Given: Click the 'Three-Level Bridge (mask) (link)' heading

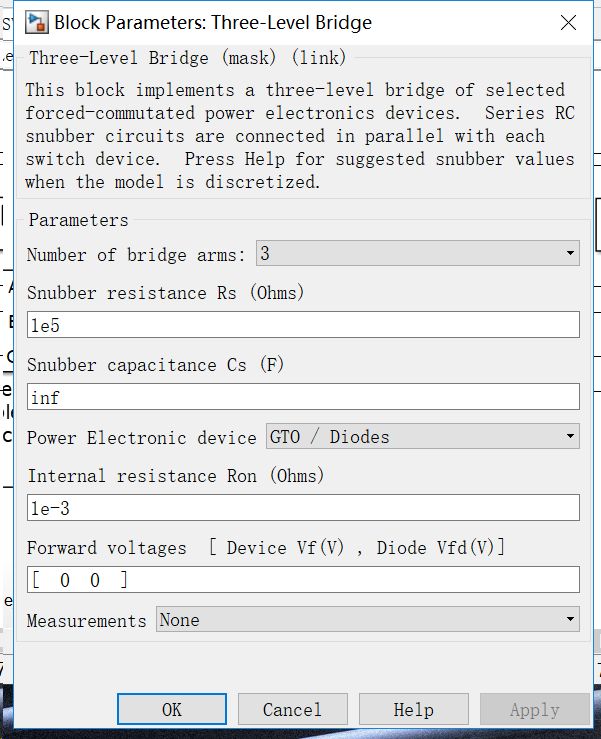Looking at the screenshot, I should click(188, 58).
